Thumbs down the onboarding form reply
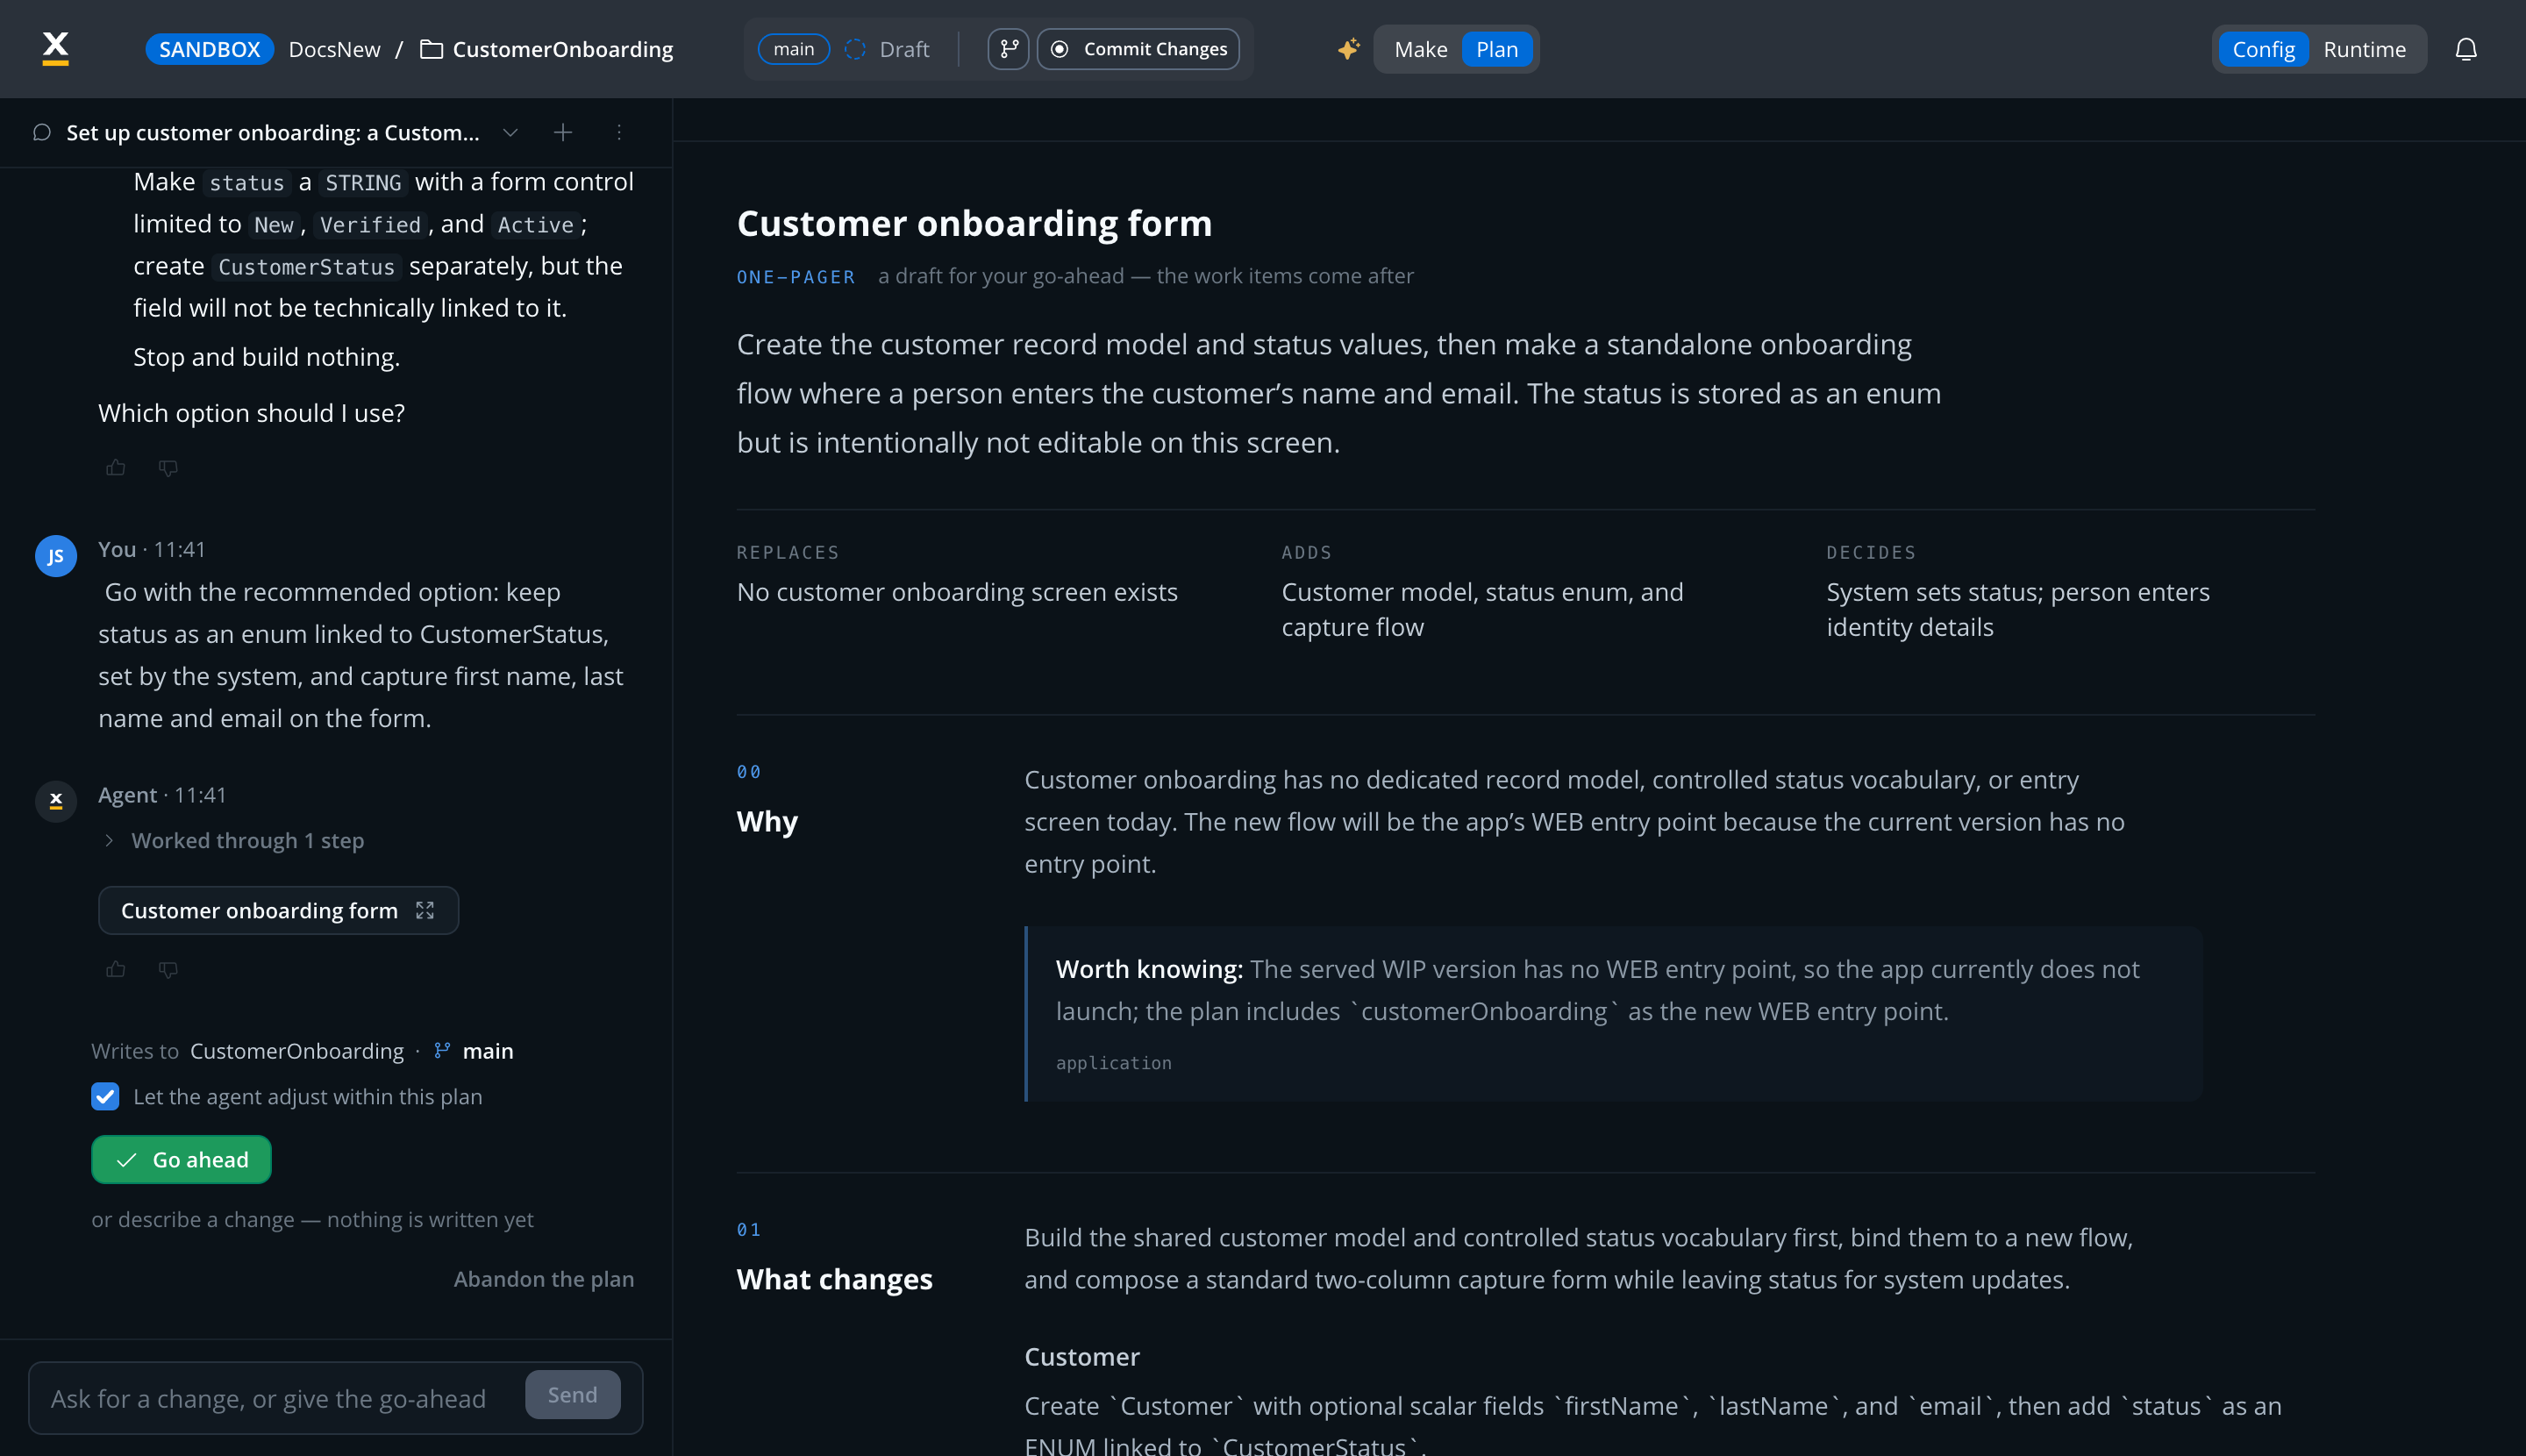This screenshot has height=1456, width=2526. (168, 969)
